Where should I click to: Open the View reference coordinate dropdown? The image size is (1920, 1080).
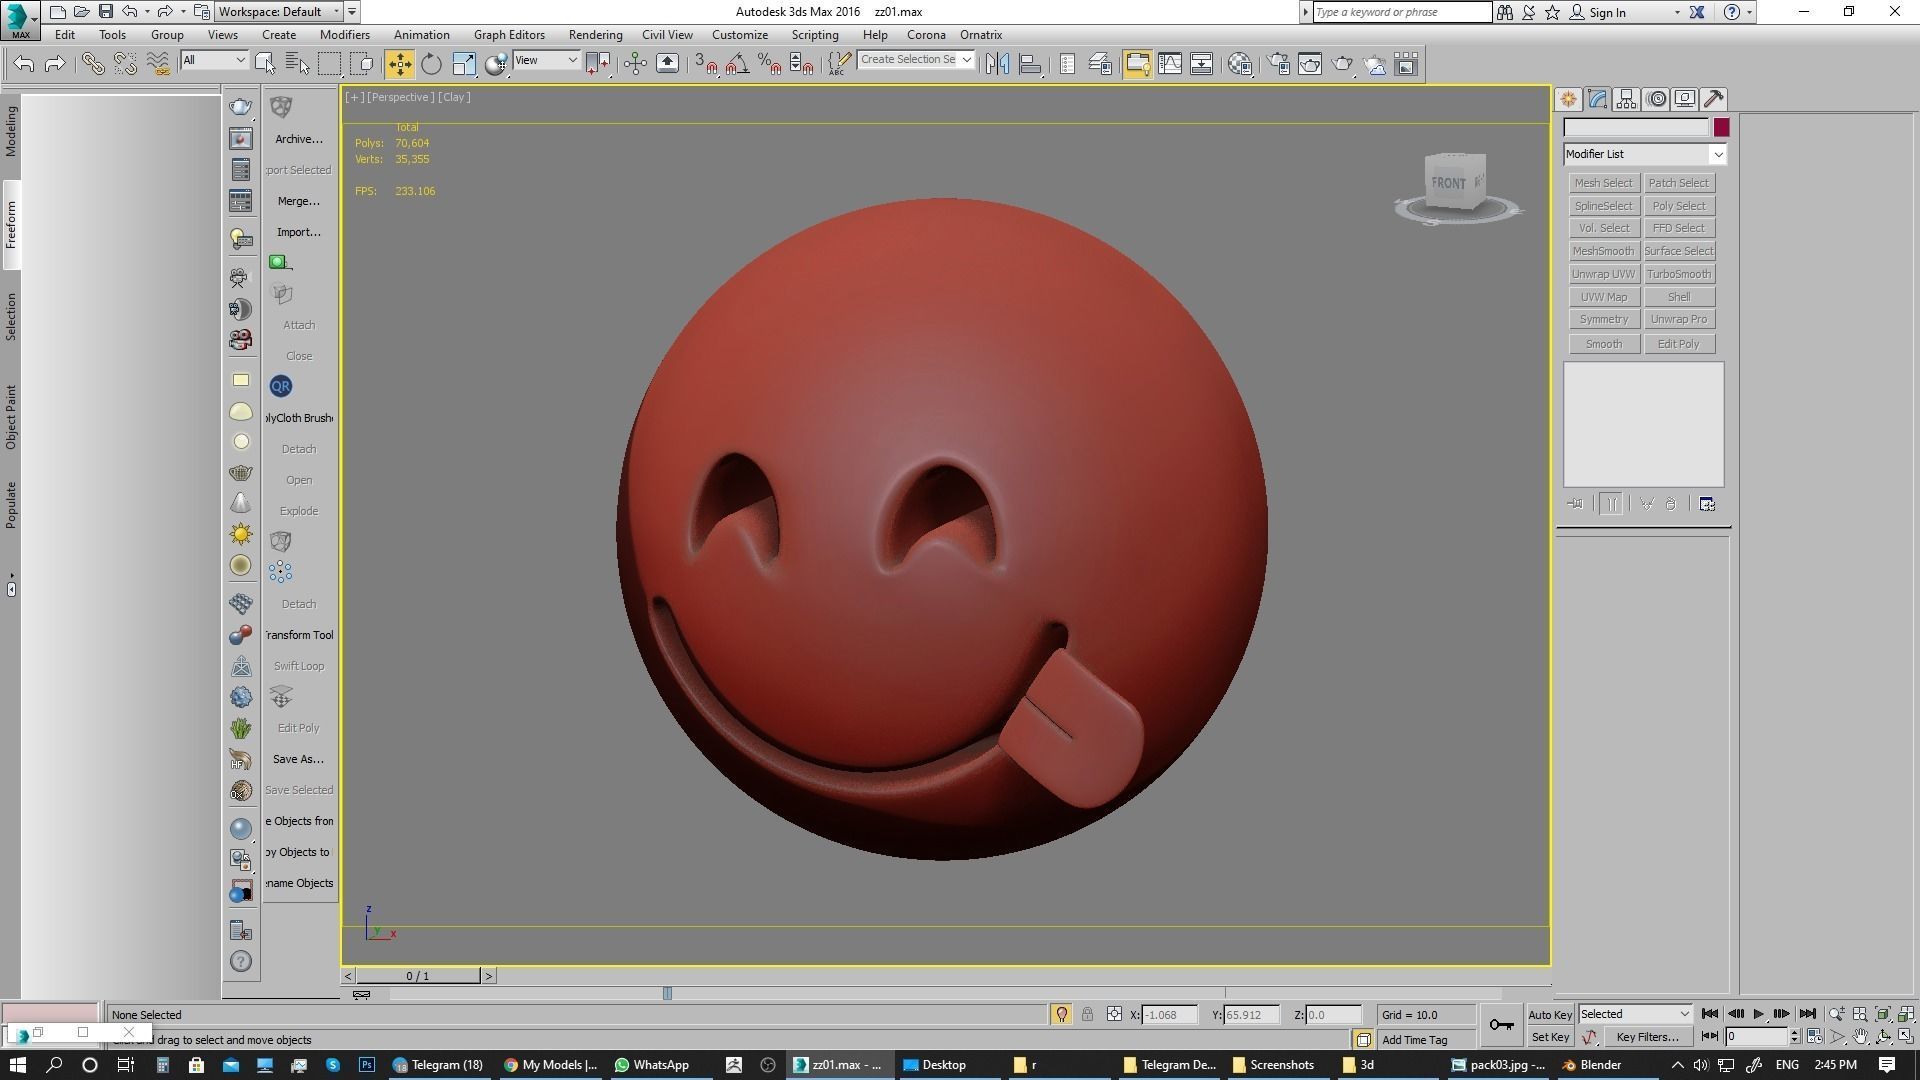point(546,60)
